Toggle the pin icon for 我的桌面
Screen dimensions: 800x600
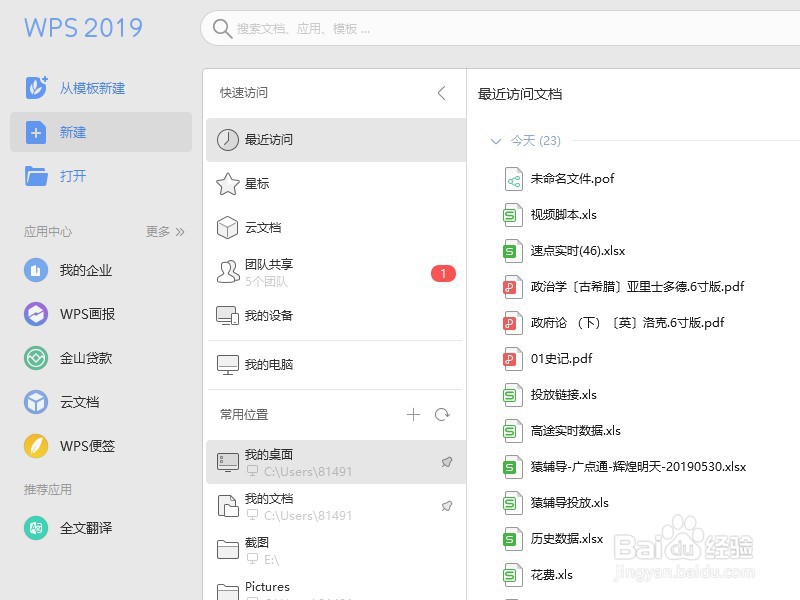pyautogui.click(x=446, y=462)
